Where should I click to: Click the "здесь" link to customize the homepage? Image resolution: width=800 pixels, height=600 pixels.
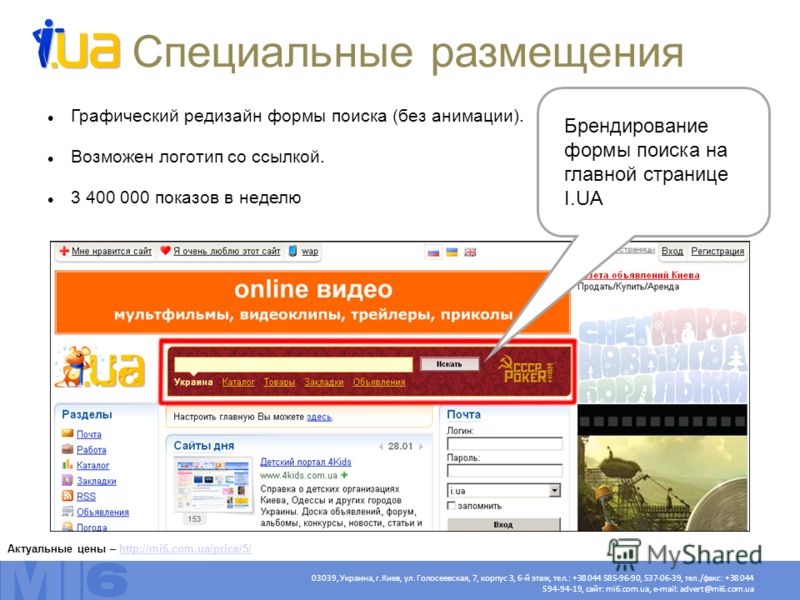click(319, 417)
